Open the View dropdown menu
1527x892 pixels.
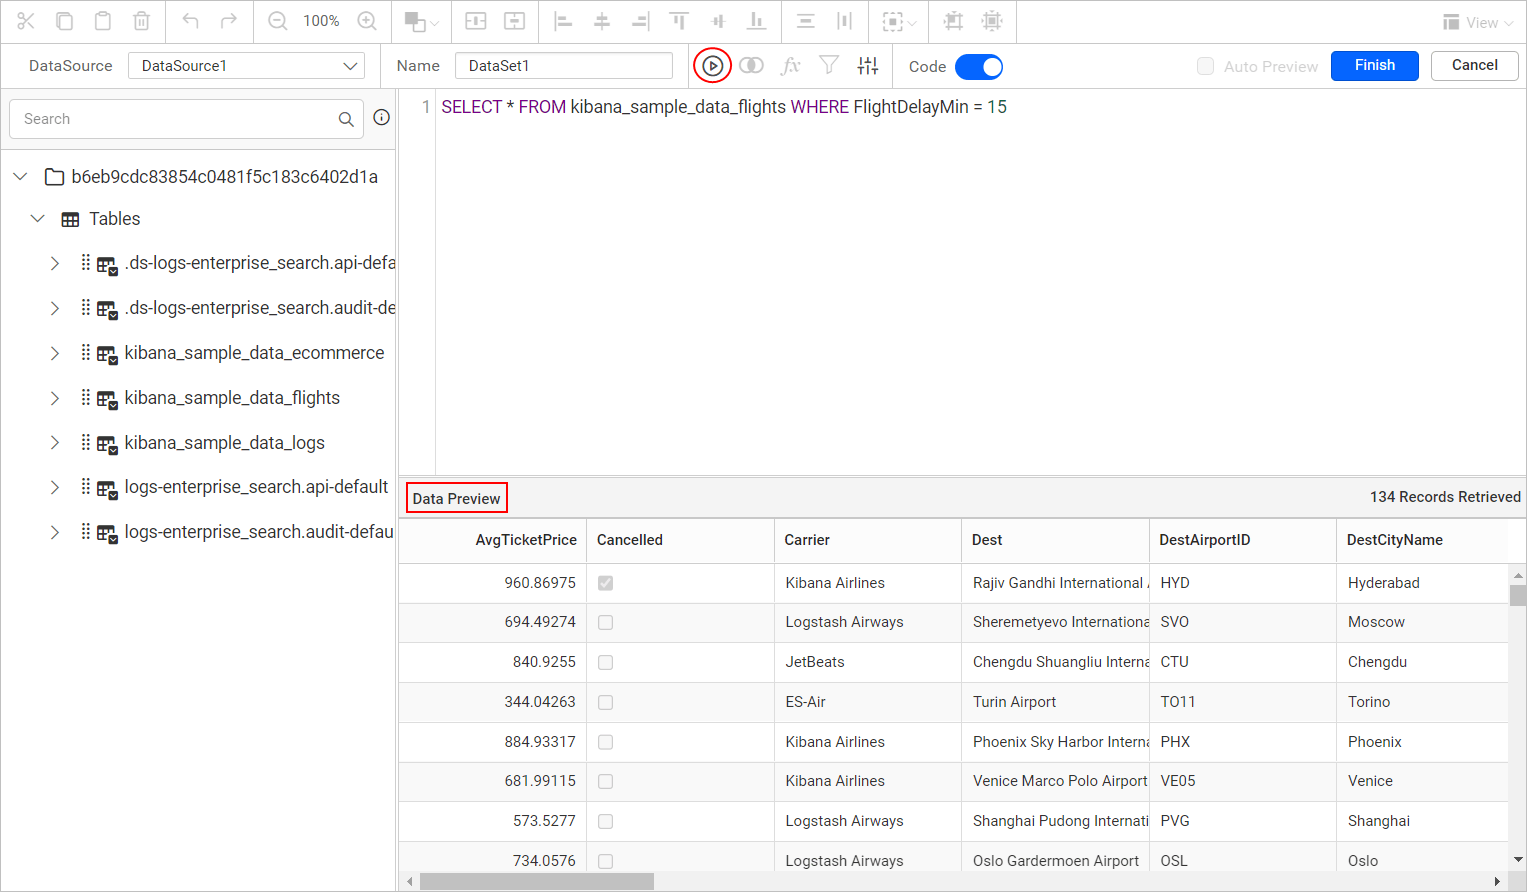[1478, 22]
